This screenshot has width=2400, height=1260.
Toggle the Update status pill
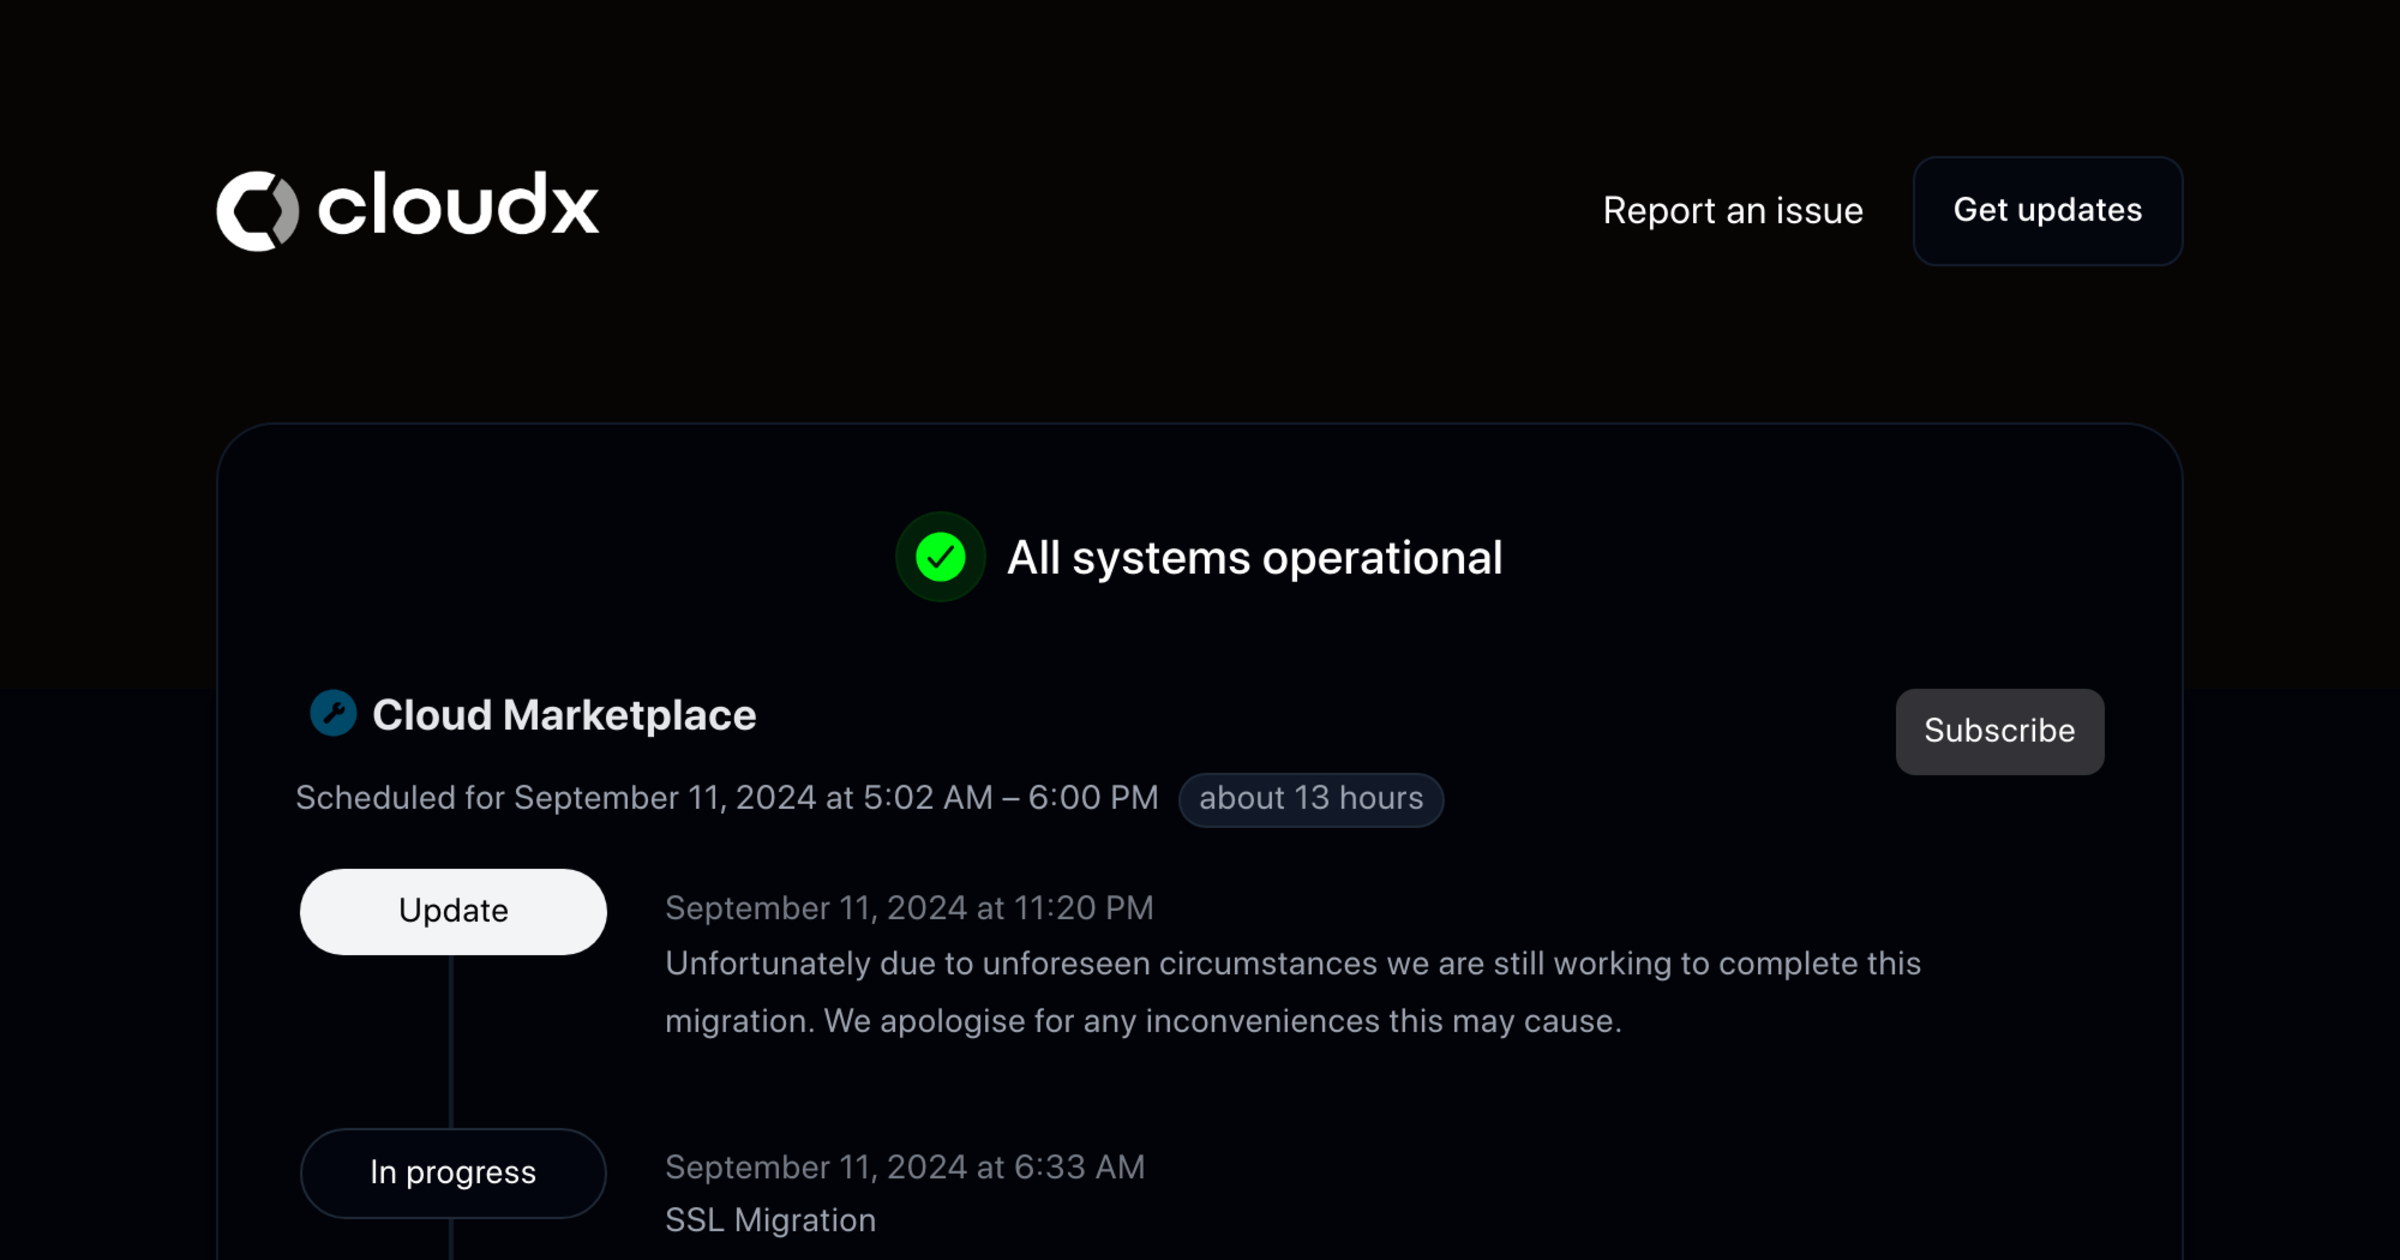[x=453, y=911]
